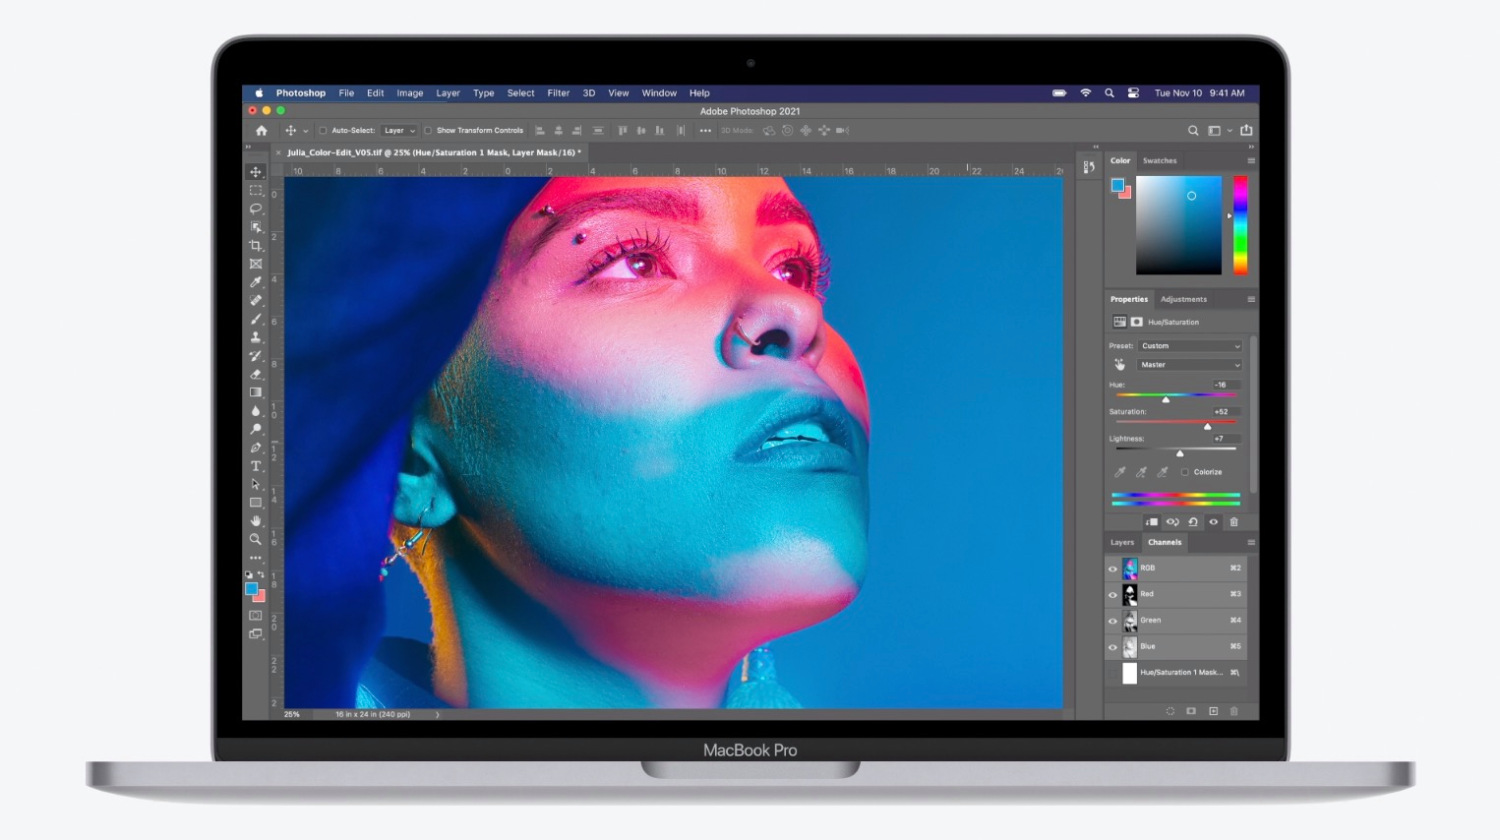Select the Path Selection tool
Image resolution: width=1500 pixels, height=840 pixels.
point(256,484)
